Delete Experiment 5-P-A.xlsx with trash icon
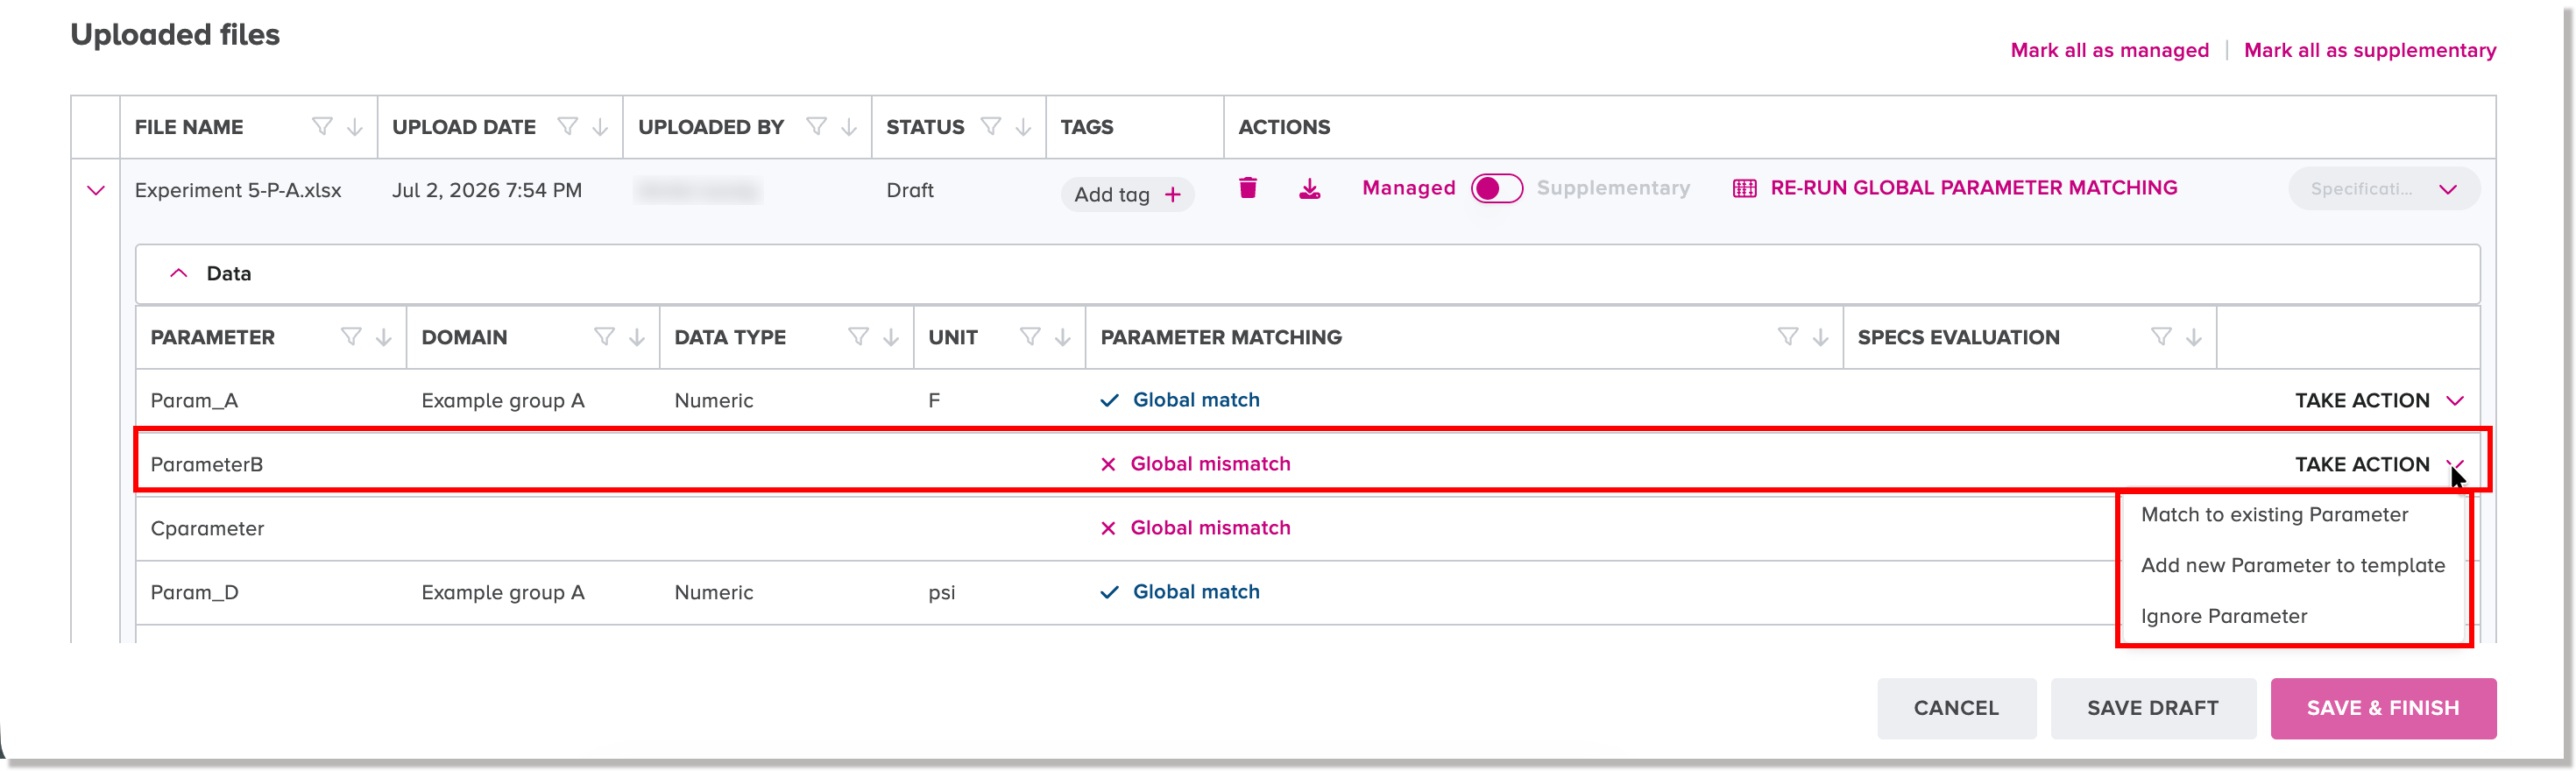2576x771 pixels. coord(1247,188)
